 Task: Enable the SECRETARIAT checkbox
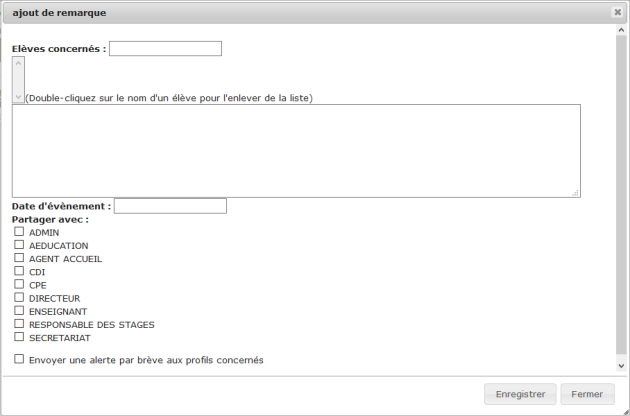[x=19, y=337]
